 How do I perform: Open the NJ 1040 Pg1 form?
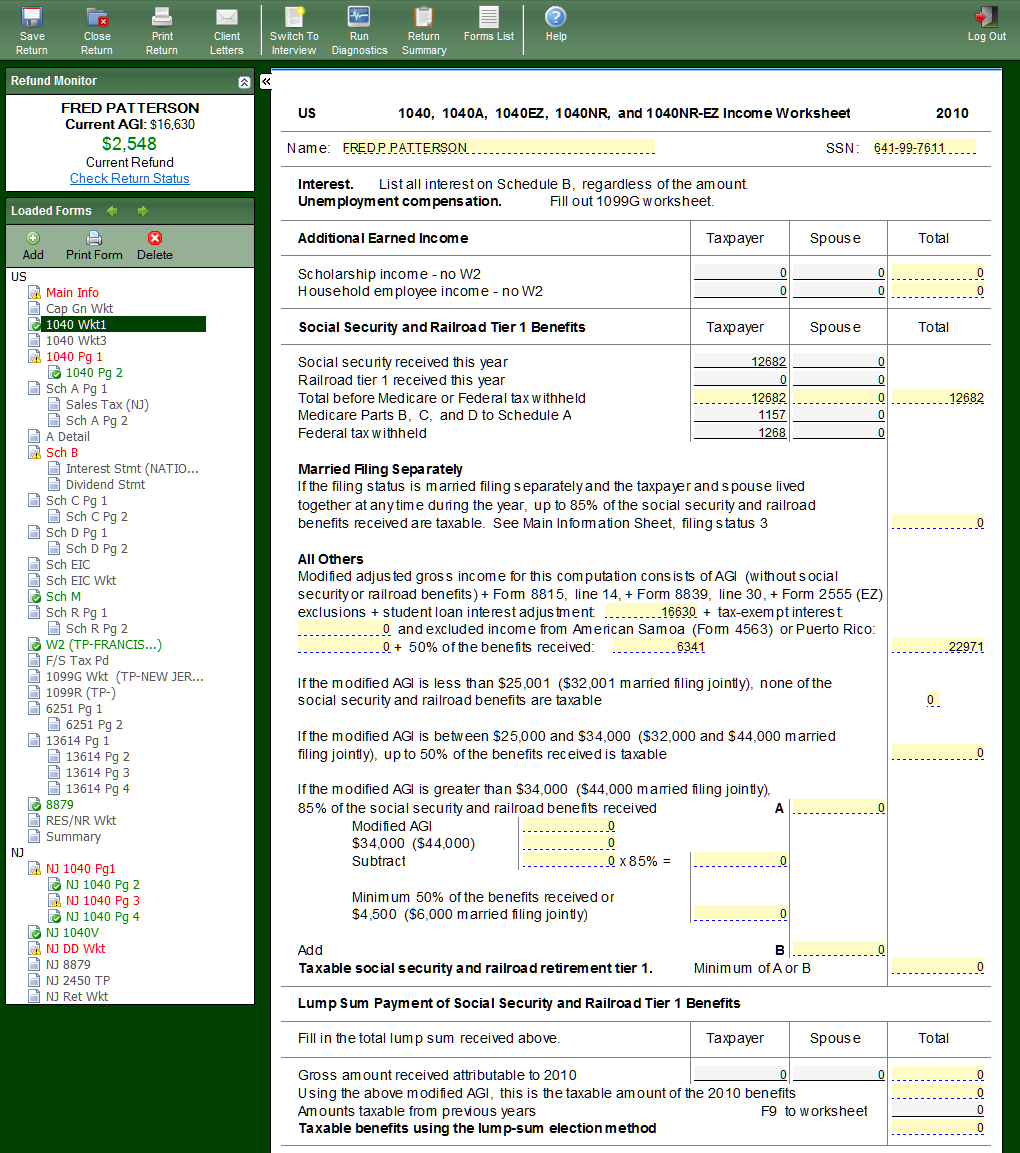(80, 868)
